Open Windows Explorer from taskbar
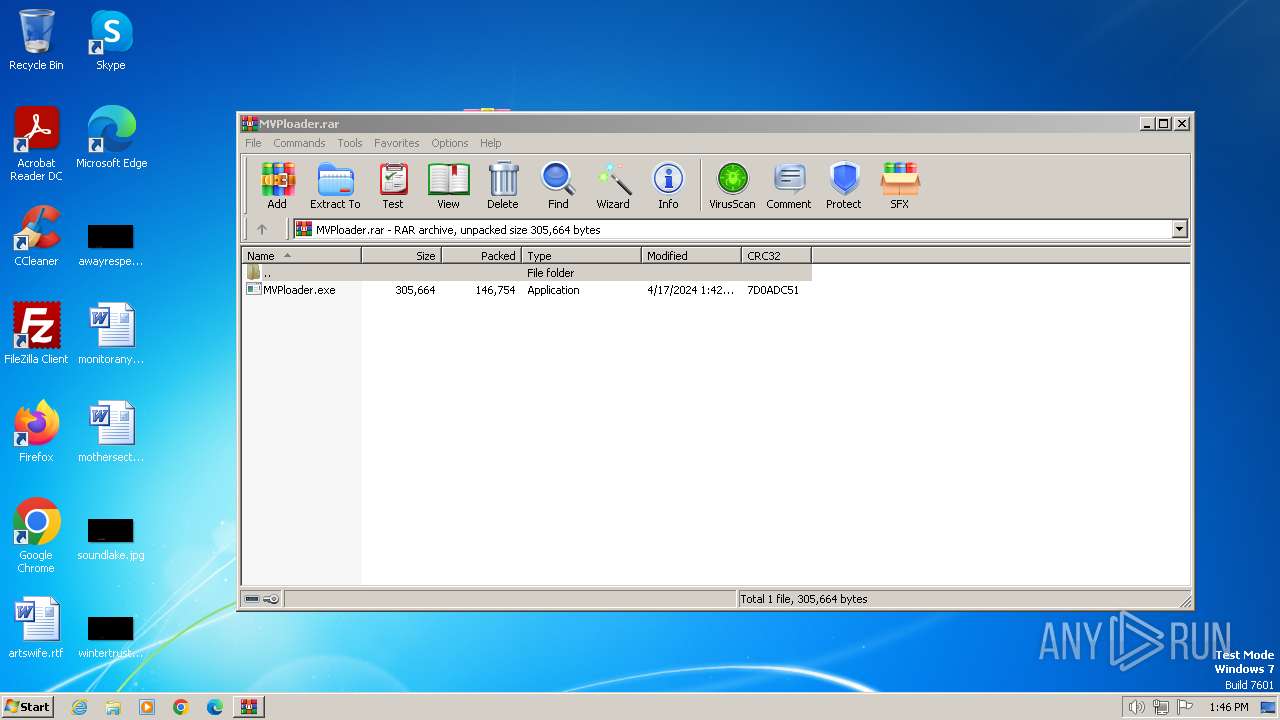1280x720 pixels. [113, 707]
